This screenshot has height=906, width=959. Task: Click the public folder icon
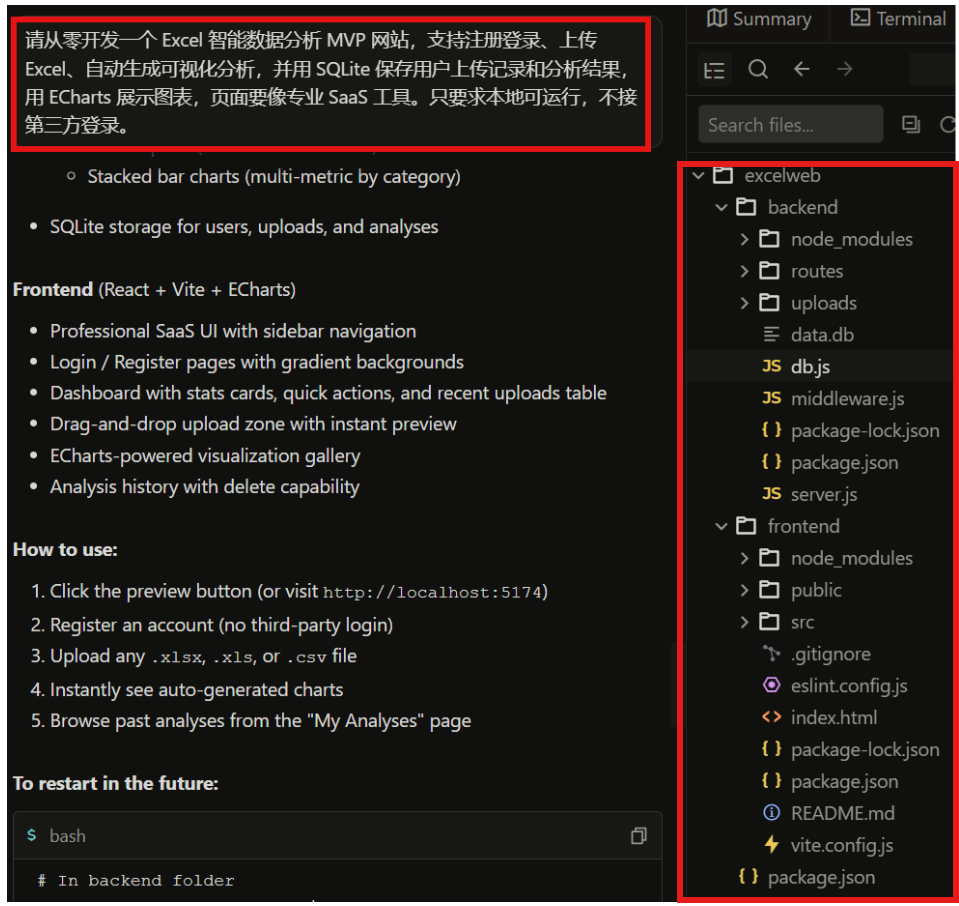(x=769, y=589)
